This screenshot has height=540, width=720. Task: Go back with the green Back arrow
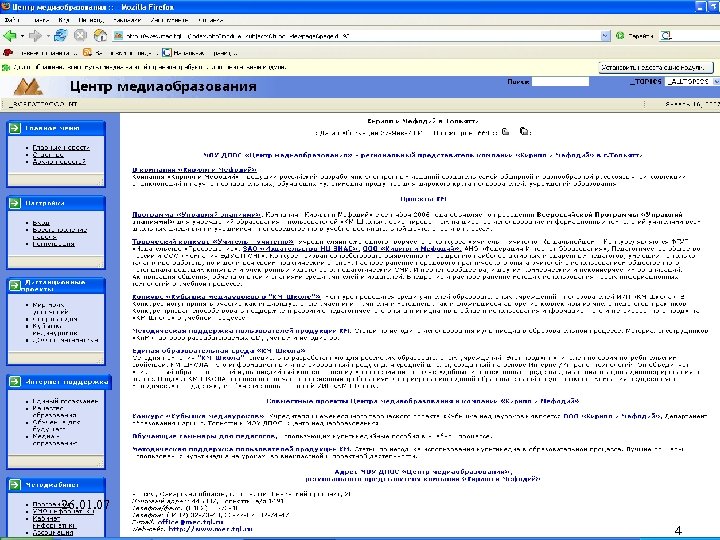9,35
